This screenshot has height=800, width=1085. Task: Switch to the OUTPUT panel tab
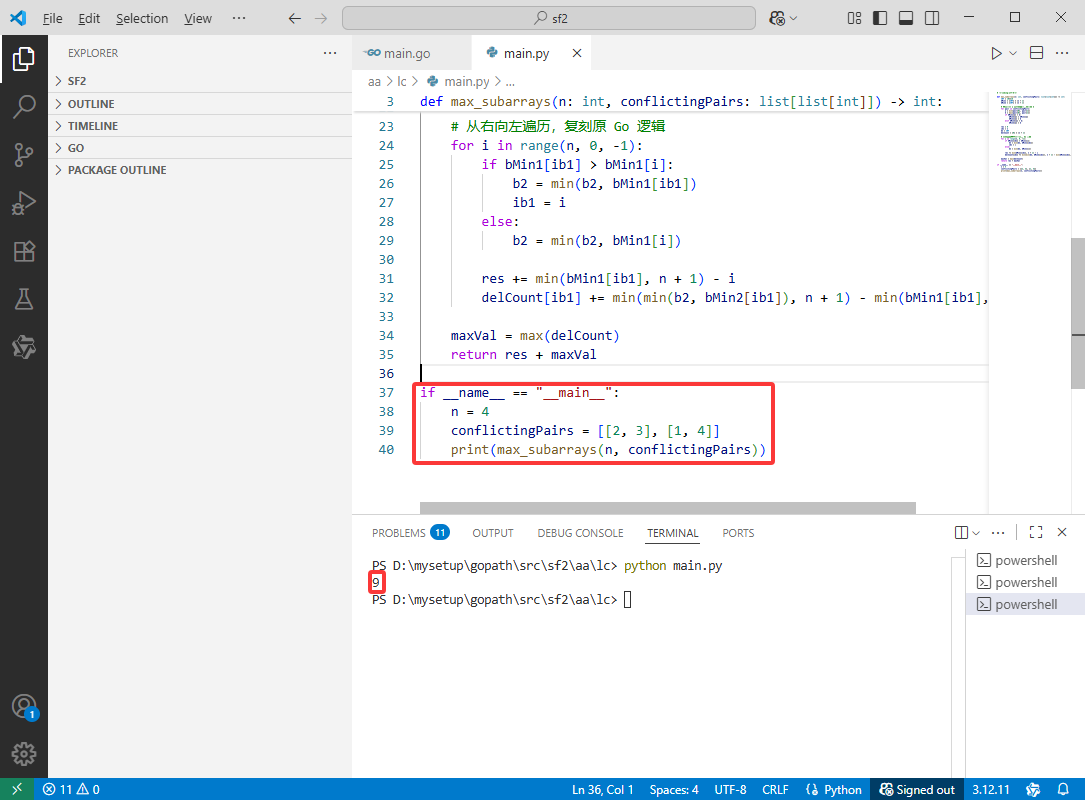click(493, 533)
